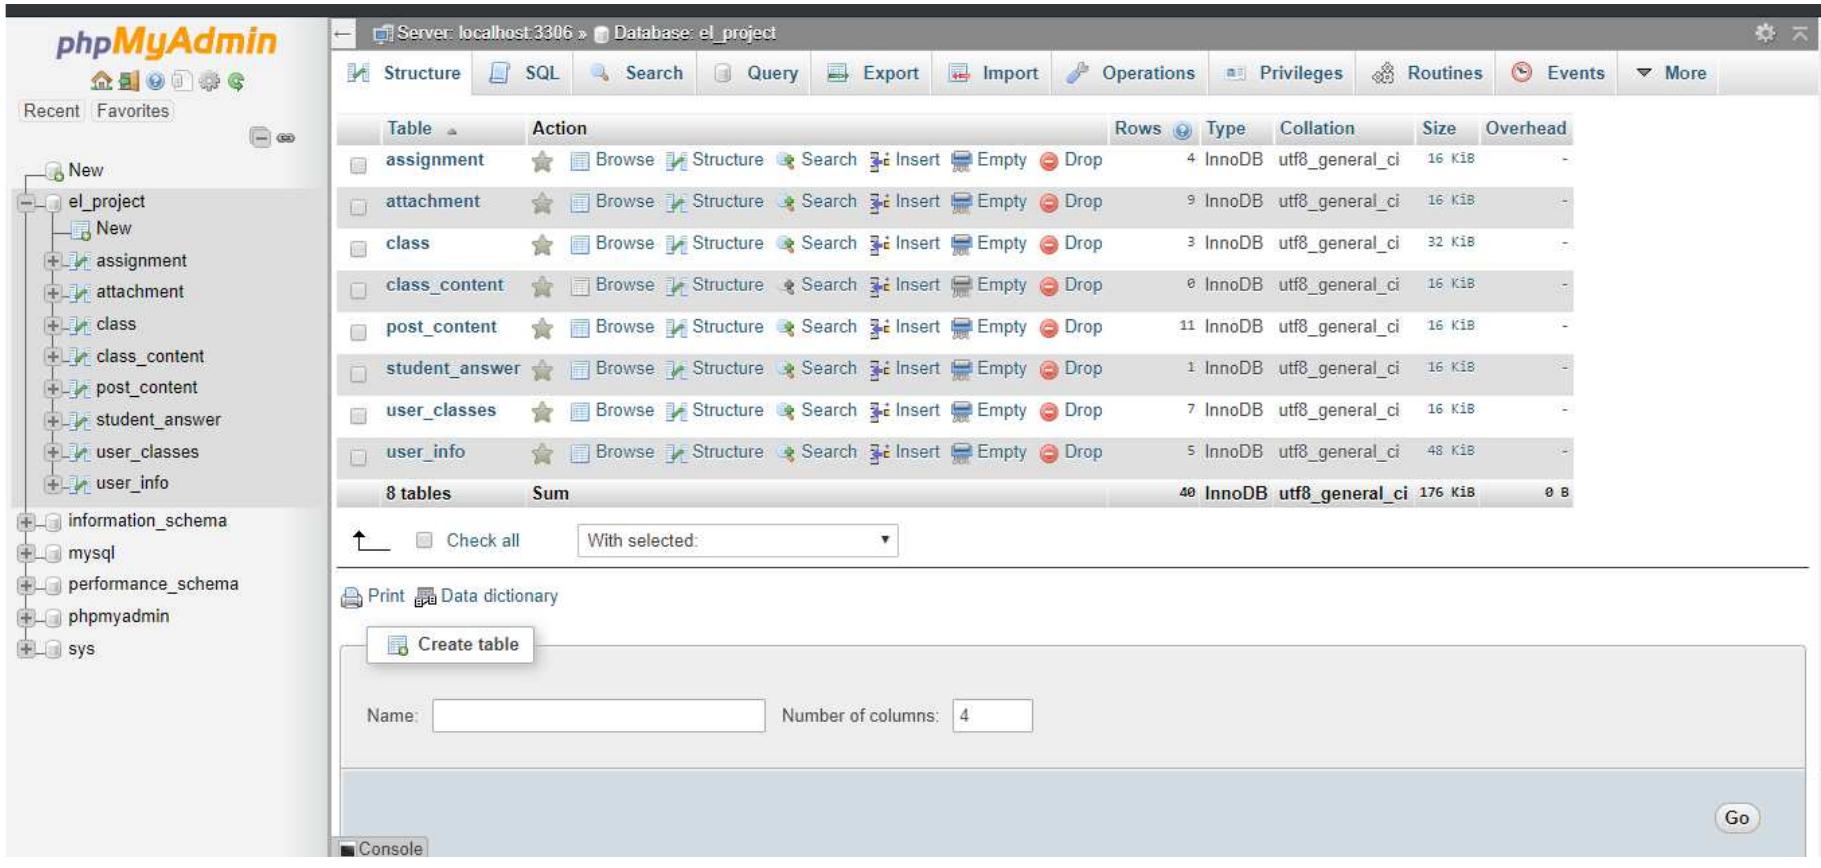Viewport: 1821px width, 868px height.
Task: Click the gear settings icon in the sidebar
Action: (209, 81)
